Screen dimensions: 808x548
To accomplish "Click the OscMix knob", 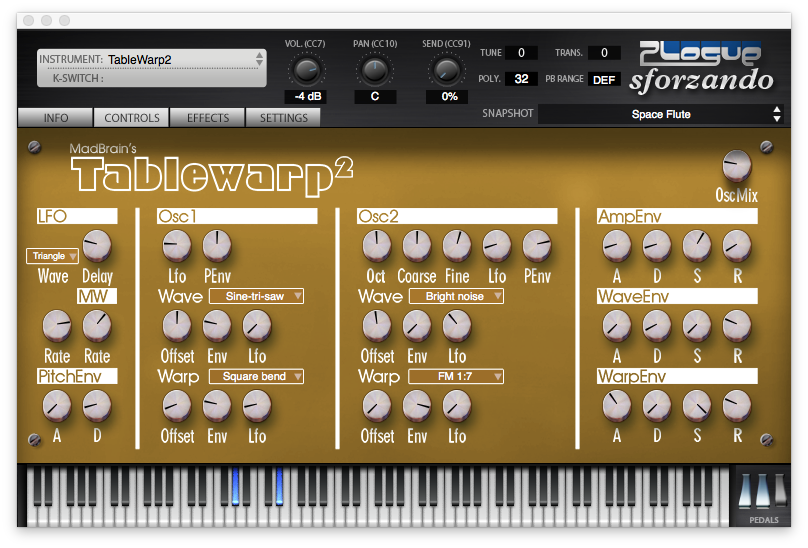I will point(736,166).
